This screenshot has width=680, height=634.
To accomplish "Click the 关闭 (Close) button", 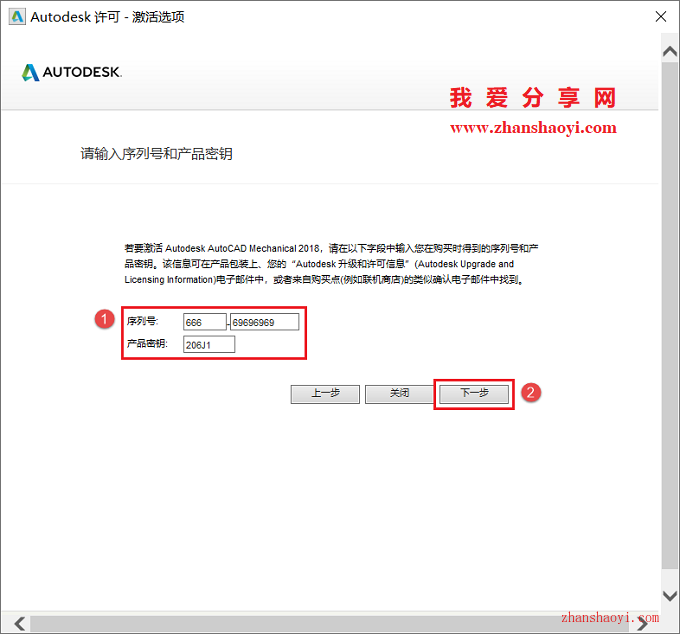I will tap(399, 394).
